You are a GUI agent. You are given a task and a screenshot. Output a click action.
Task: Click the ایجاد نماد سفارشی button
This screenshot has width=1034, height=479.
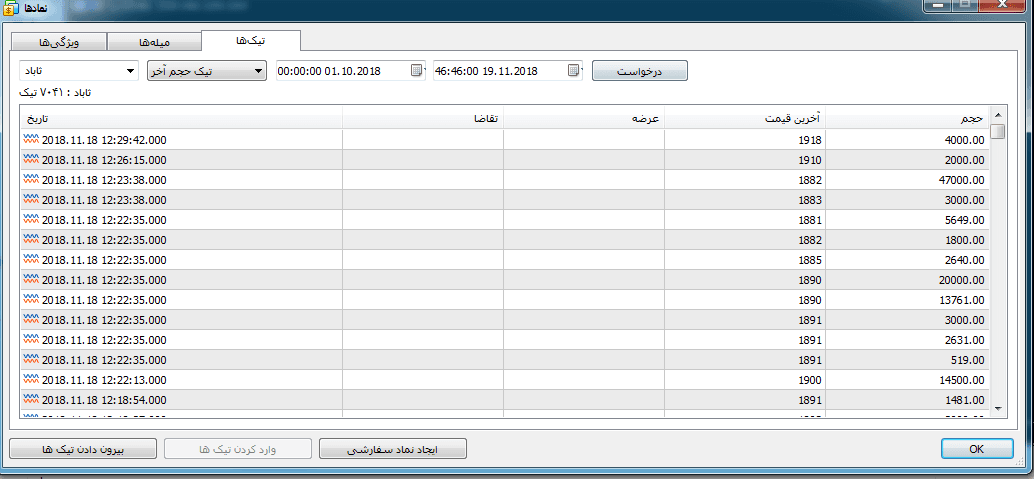coord(392,449)
